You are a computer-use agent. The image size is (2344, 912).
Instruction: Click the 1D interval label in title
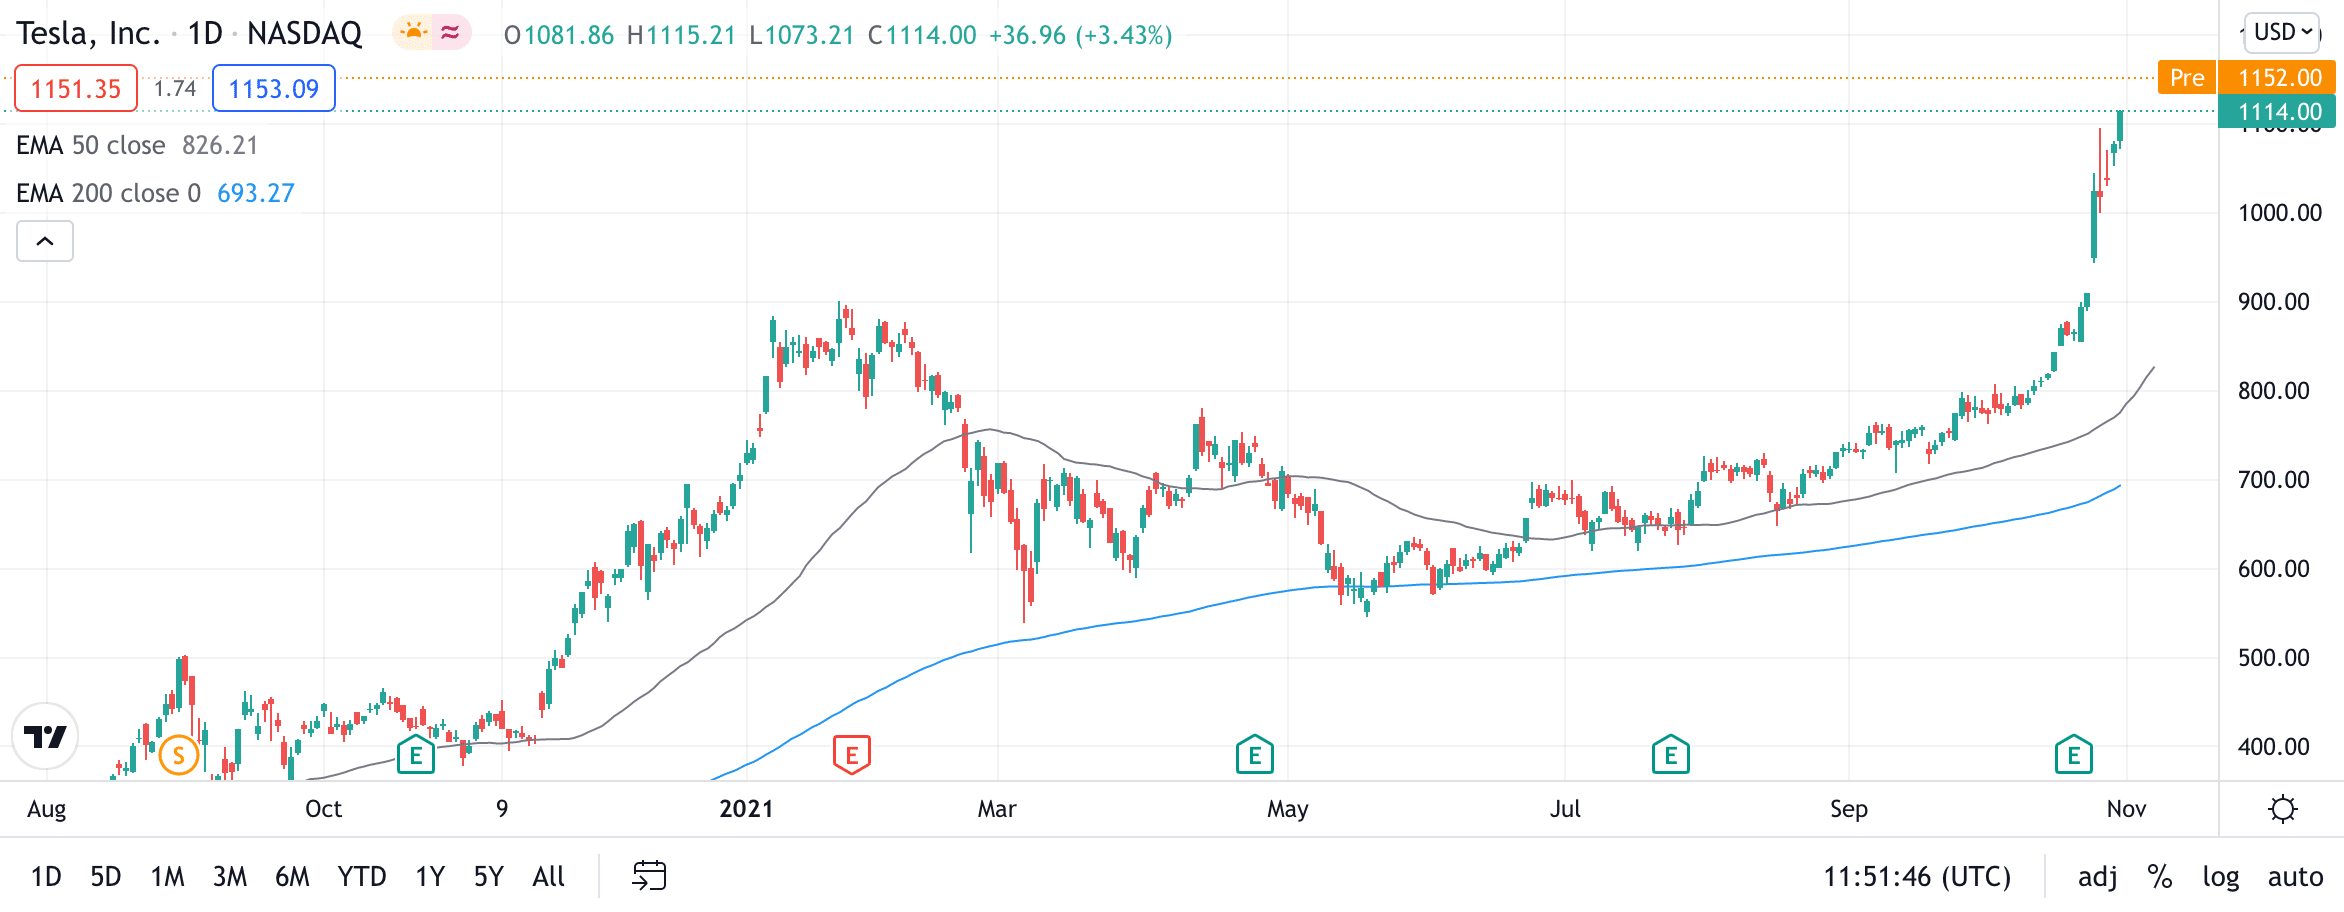coord(205,33)
